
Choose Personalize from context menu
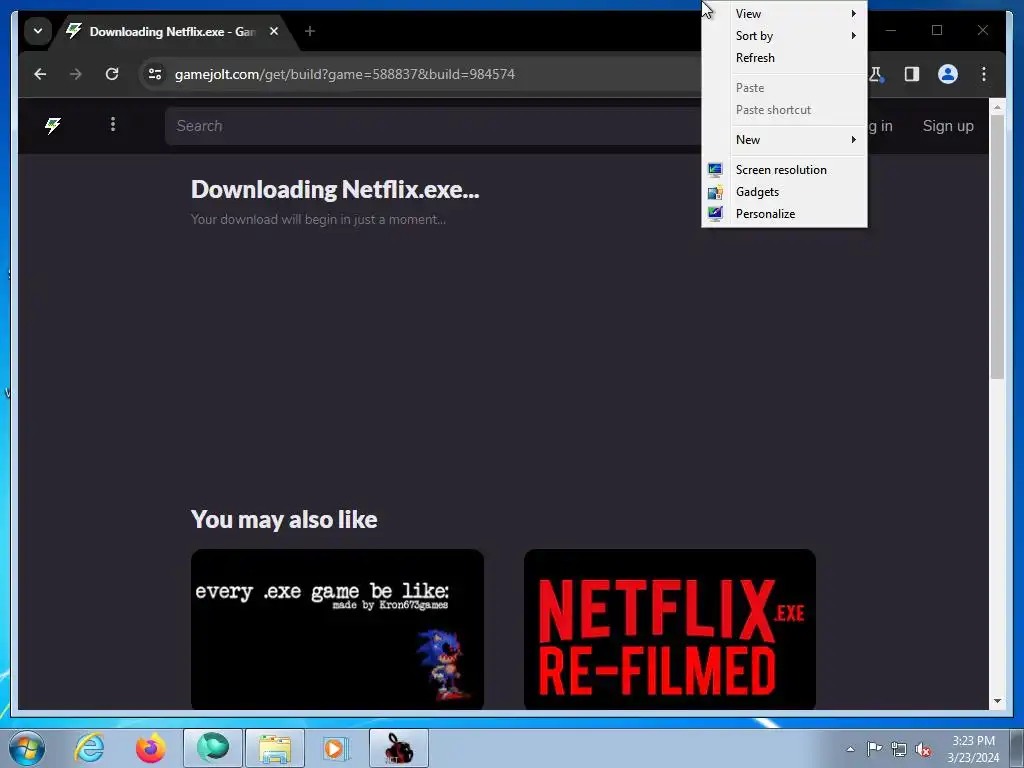coord(784,214)
